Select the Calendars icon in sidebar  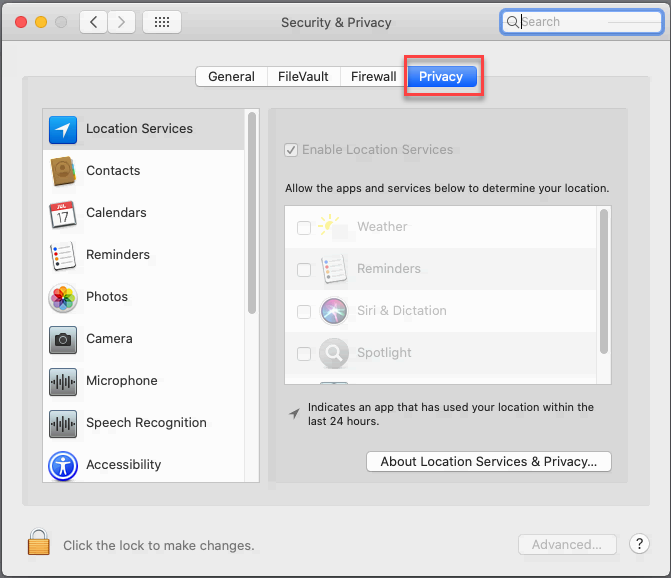coord(63,213)
